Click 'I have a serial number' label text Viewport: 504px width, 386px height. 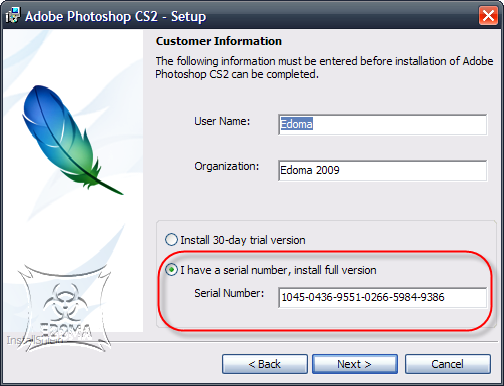[x=278, y=270]
